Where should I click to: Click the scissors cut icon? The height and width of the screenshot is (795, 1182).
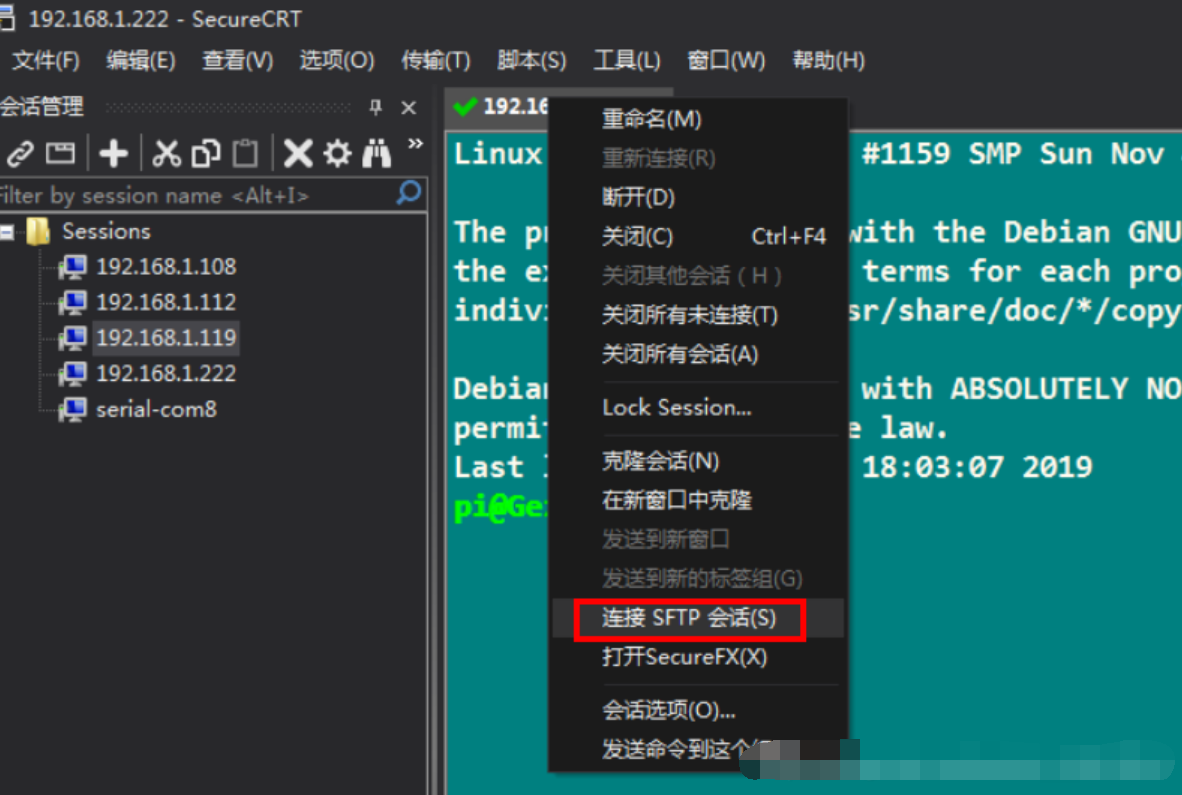point(167,154)
